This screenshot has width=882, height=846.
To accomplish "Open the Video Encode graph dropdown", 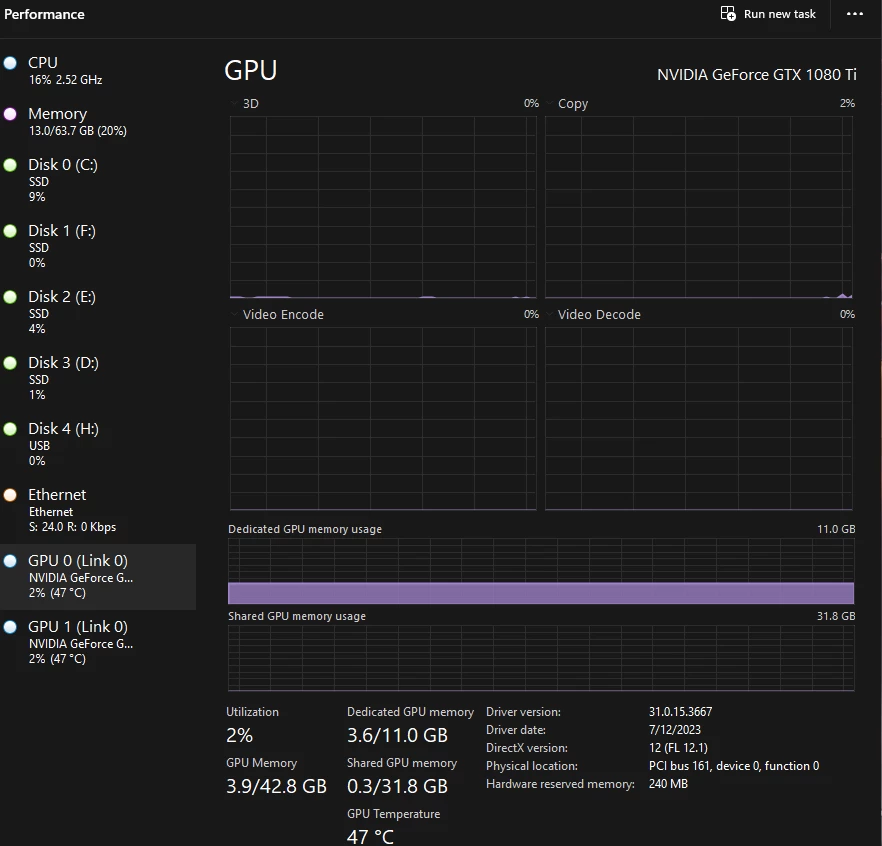I will tap(234, 314).
